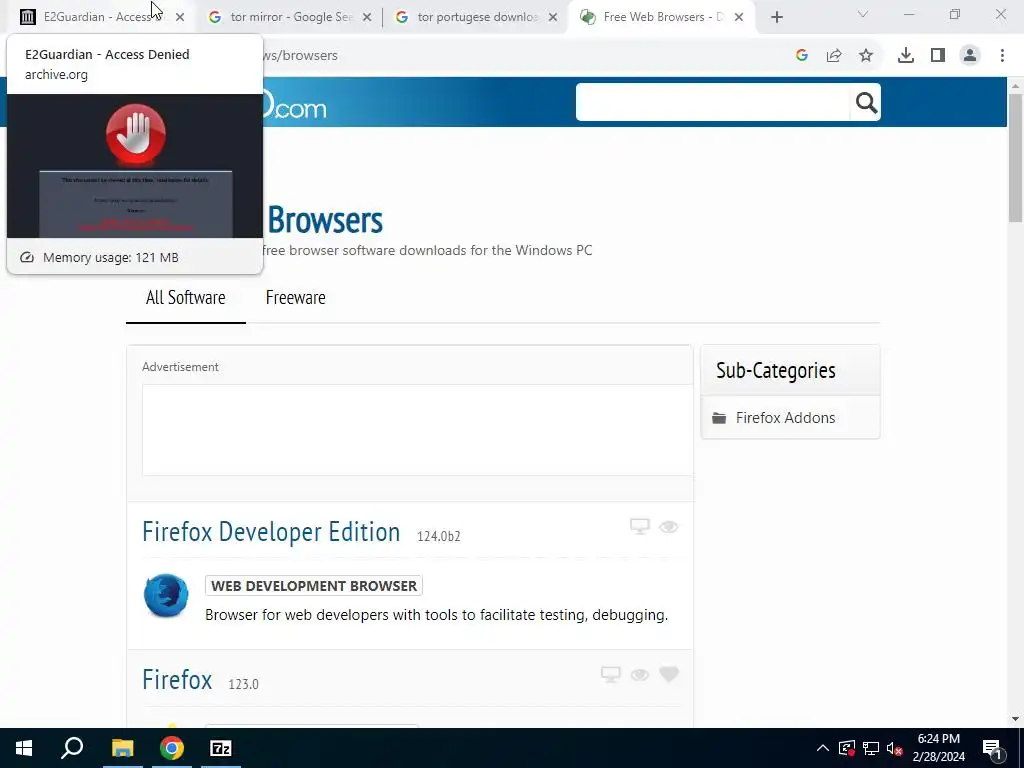Bookmark this page with the star icon
The image size is (1024, 768).
pos(866,56)
